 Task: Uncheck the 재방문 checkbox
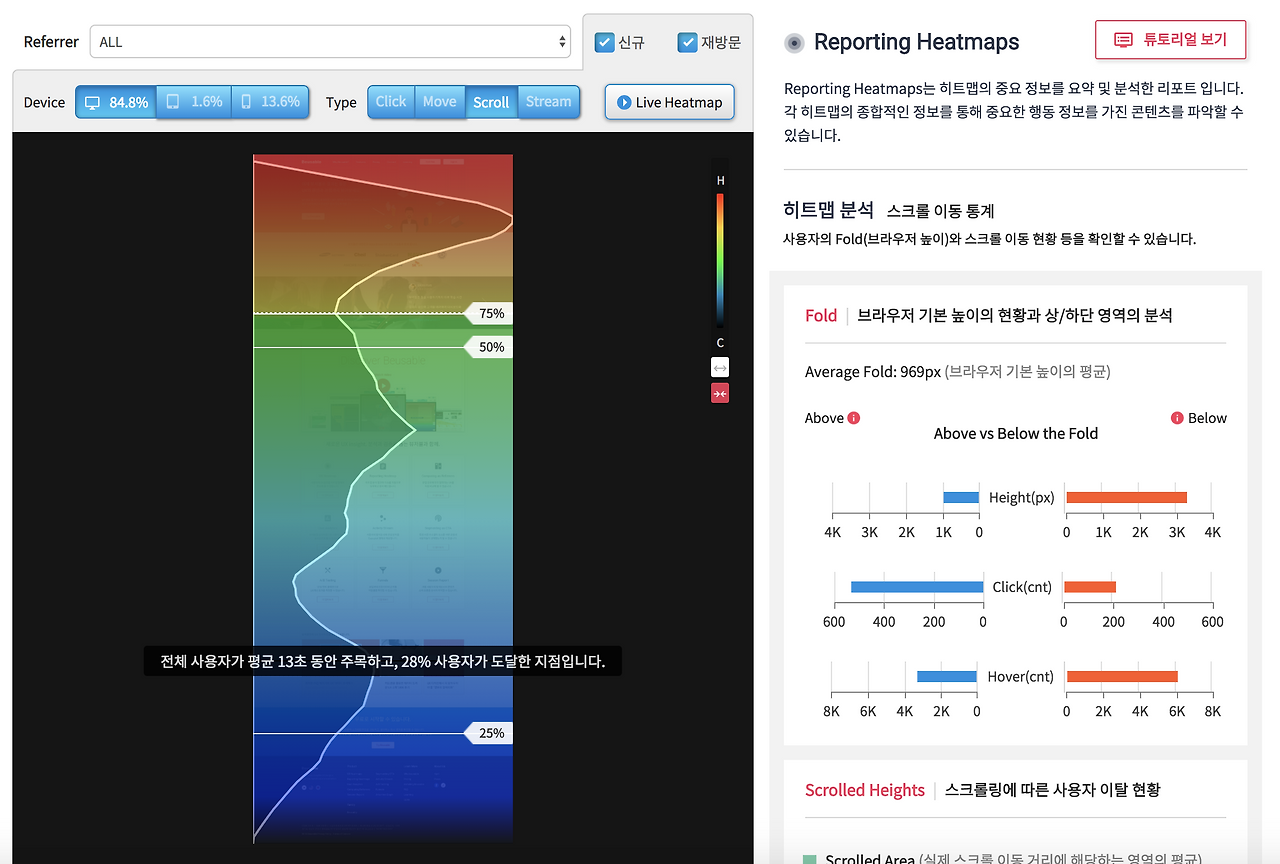687,42
